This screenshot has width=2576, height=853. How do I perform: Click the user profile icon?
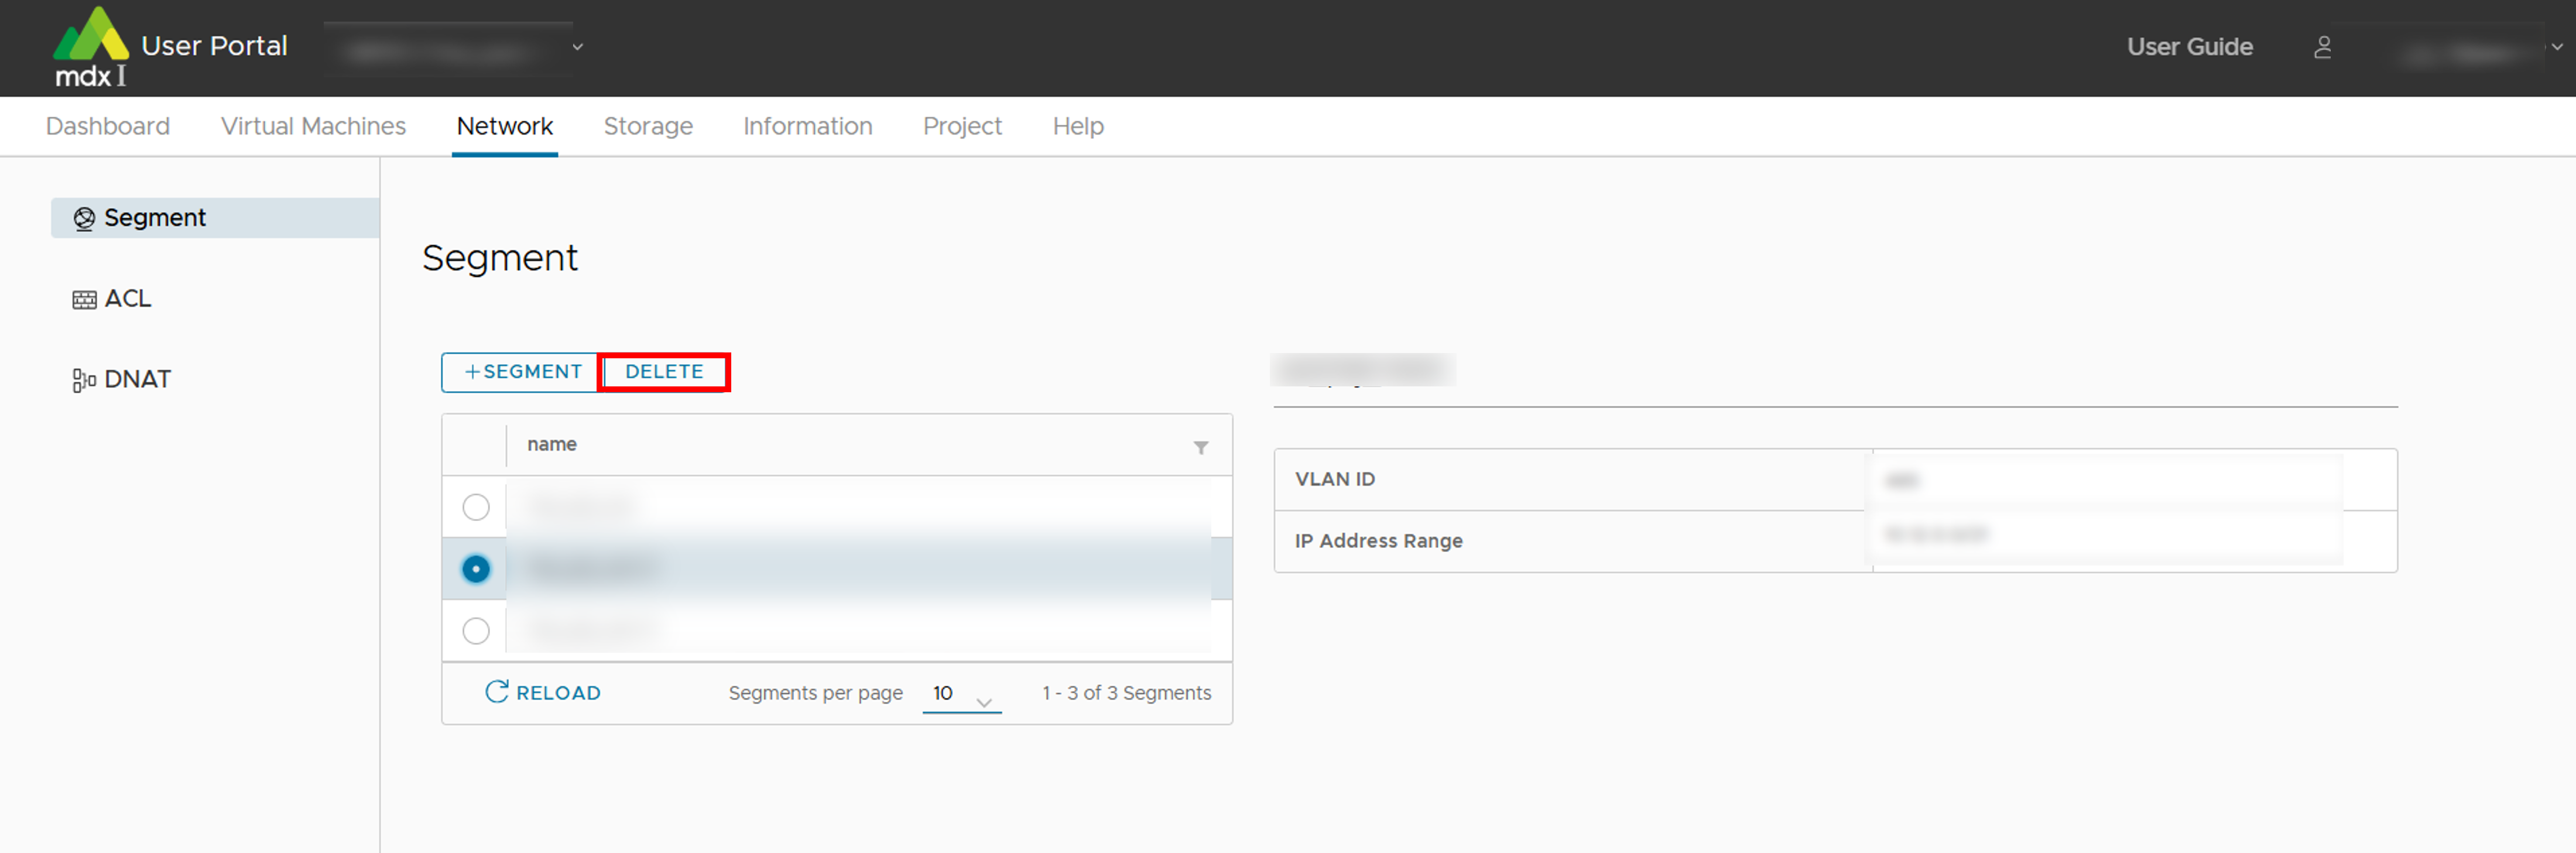(x=2322, y=47)
